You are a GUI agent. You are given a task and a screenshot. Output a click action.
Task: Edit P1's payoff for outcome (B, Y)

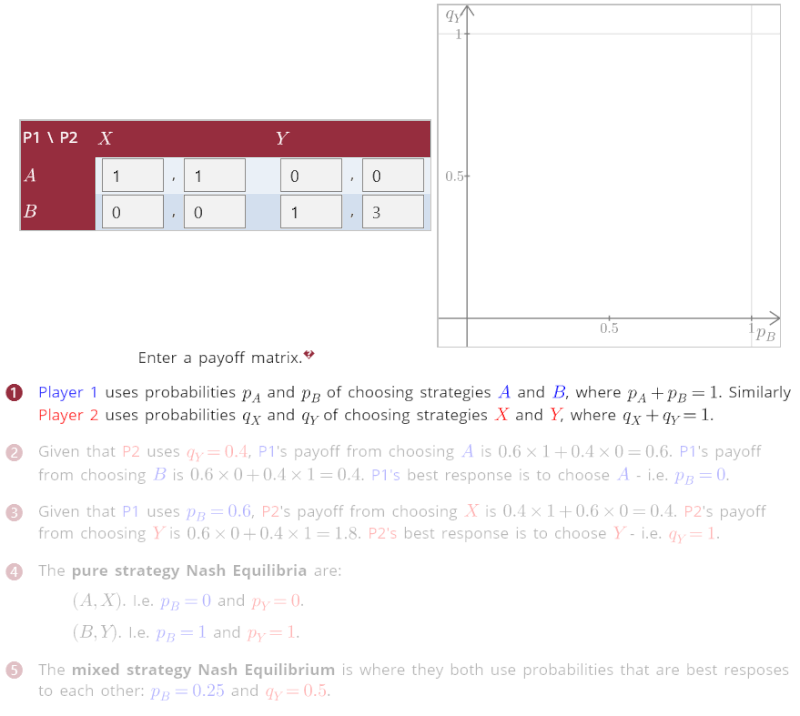point(310,212)
